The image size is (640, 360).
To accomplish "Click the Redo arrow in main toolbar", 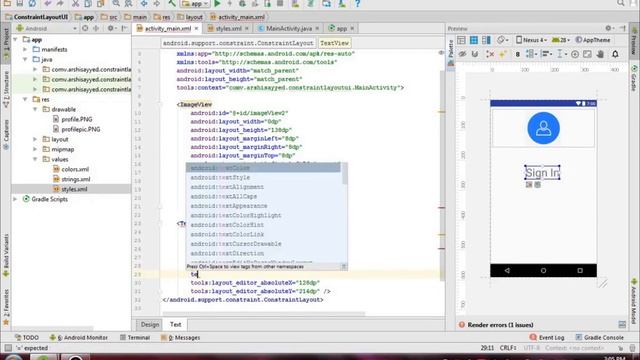I will 60,4.
